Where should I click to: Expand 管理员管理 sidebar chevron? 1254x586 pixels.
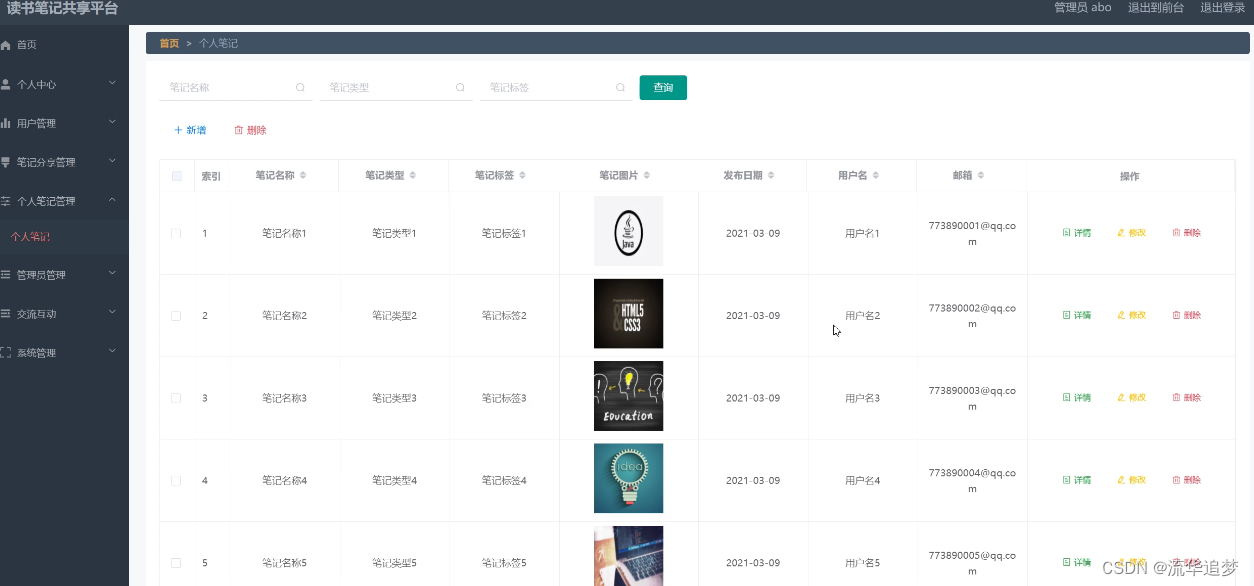(x=112, y=274)
